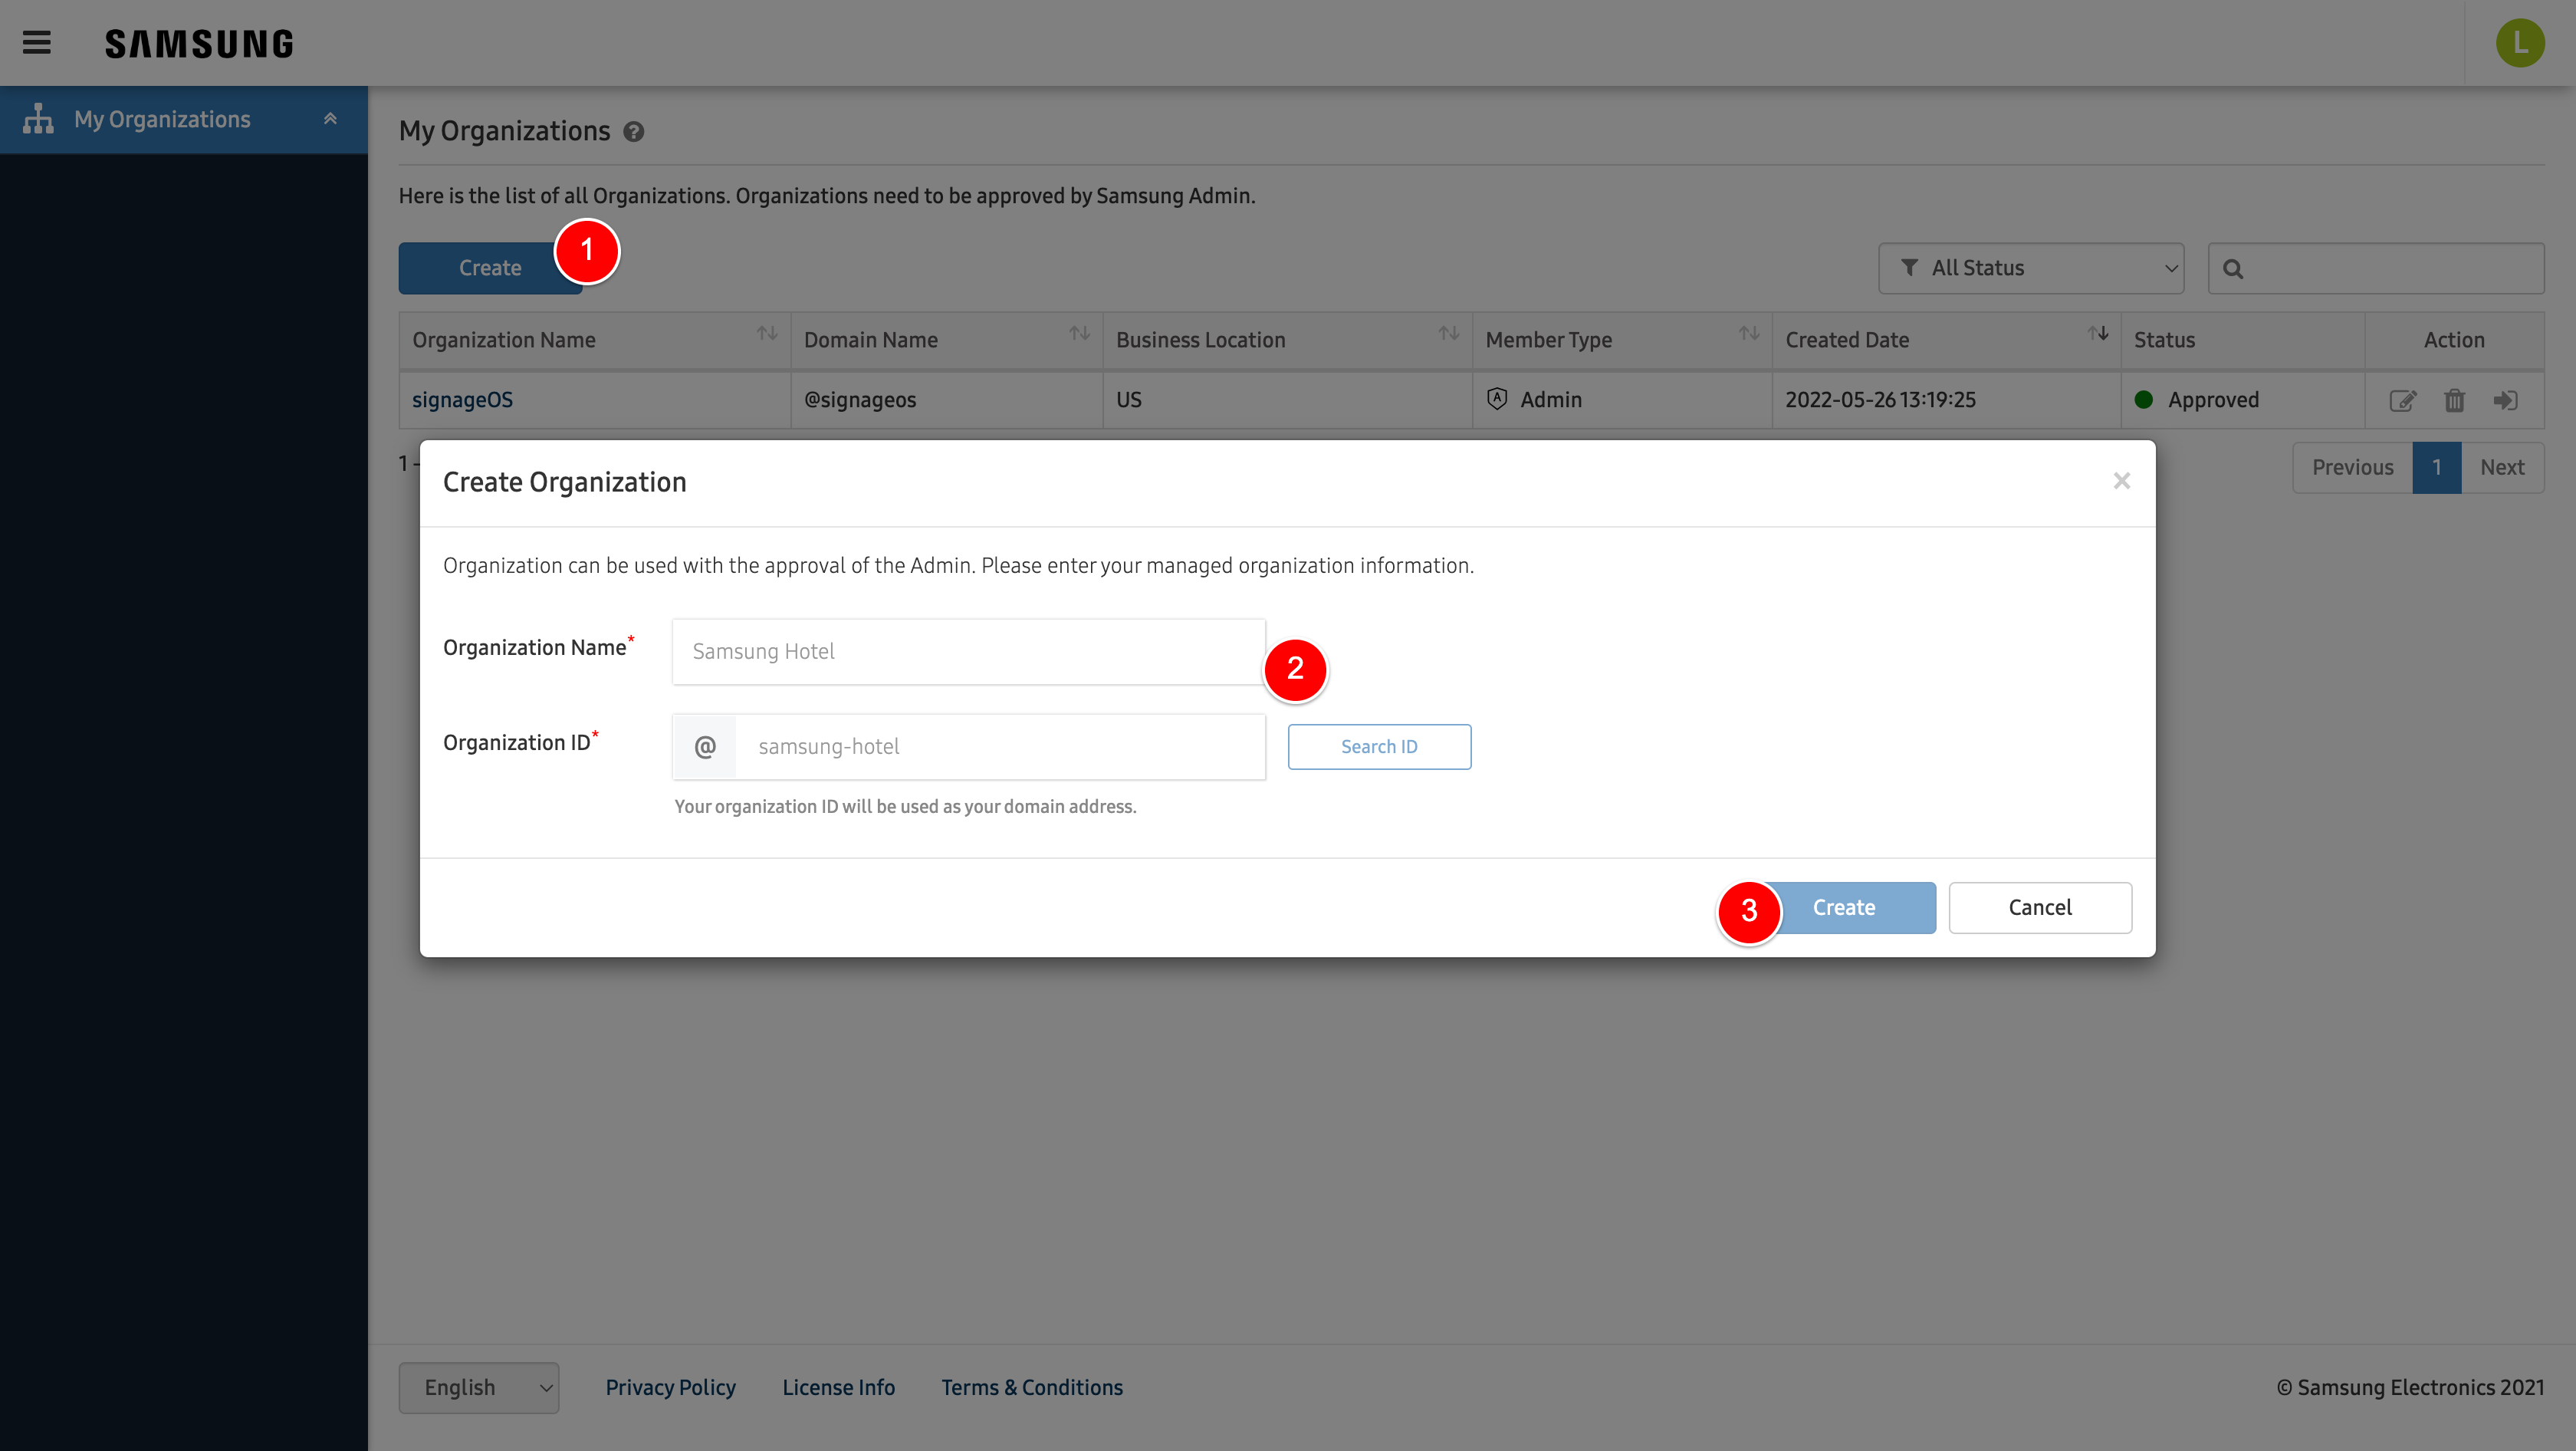
Task: Open the All Status filter dropdown
Action: point(2031,268)
